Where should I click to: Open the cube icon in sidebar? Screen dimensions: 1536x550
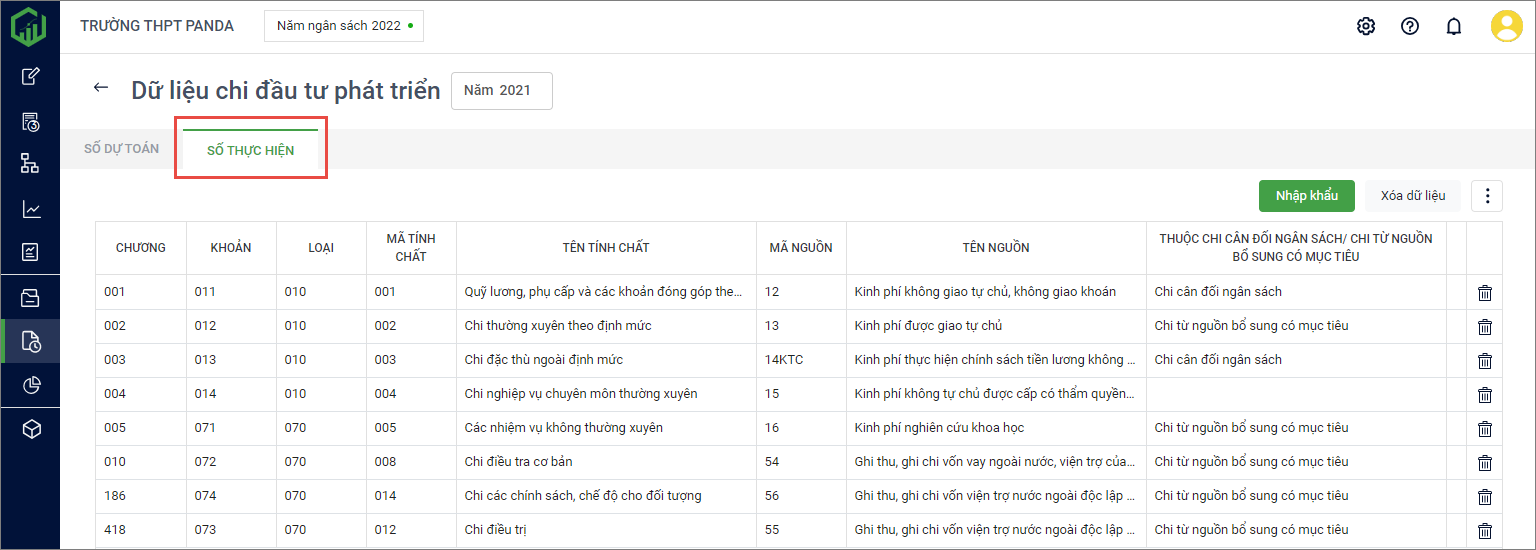click(x=31, y=429)
